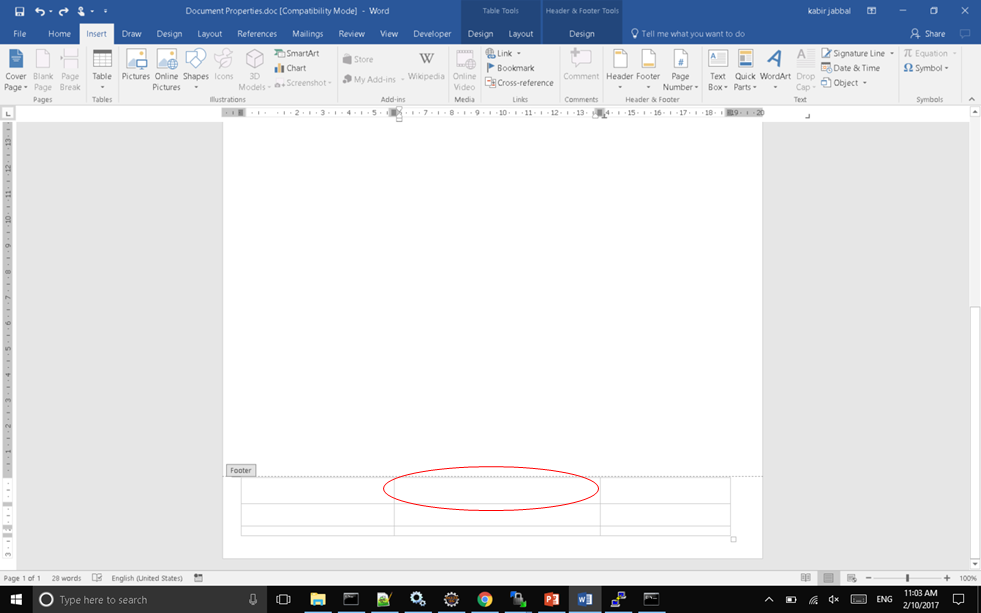Open Google Chrome from the taskbar
This screenshot has height=613, width=981.
pyautogui.click(x=484, y=599)
